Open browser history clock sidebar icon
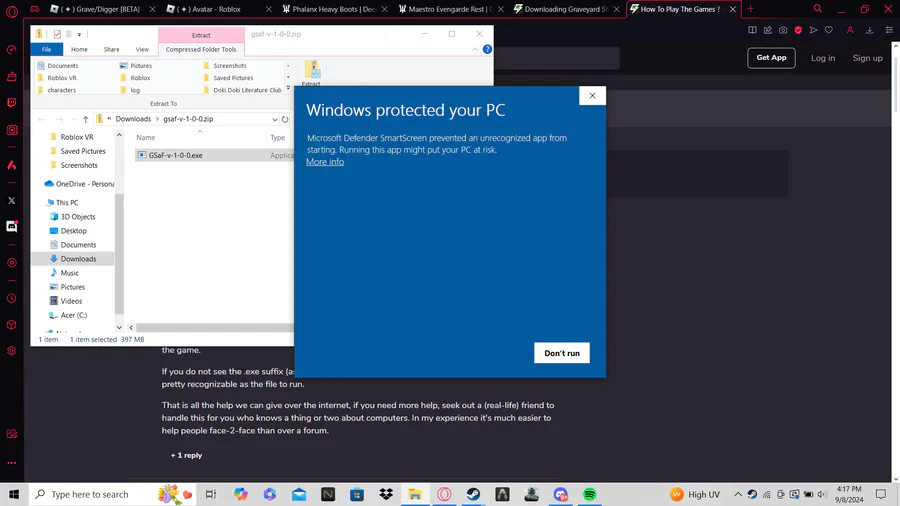Image resolution: width=900 pixels, height=506 pixels. coord(11,299)
